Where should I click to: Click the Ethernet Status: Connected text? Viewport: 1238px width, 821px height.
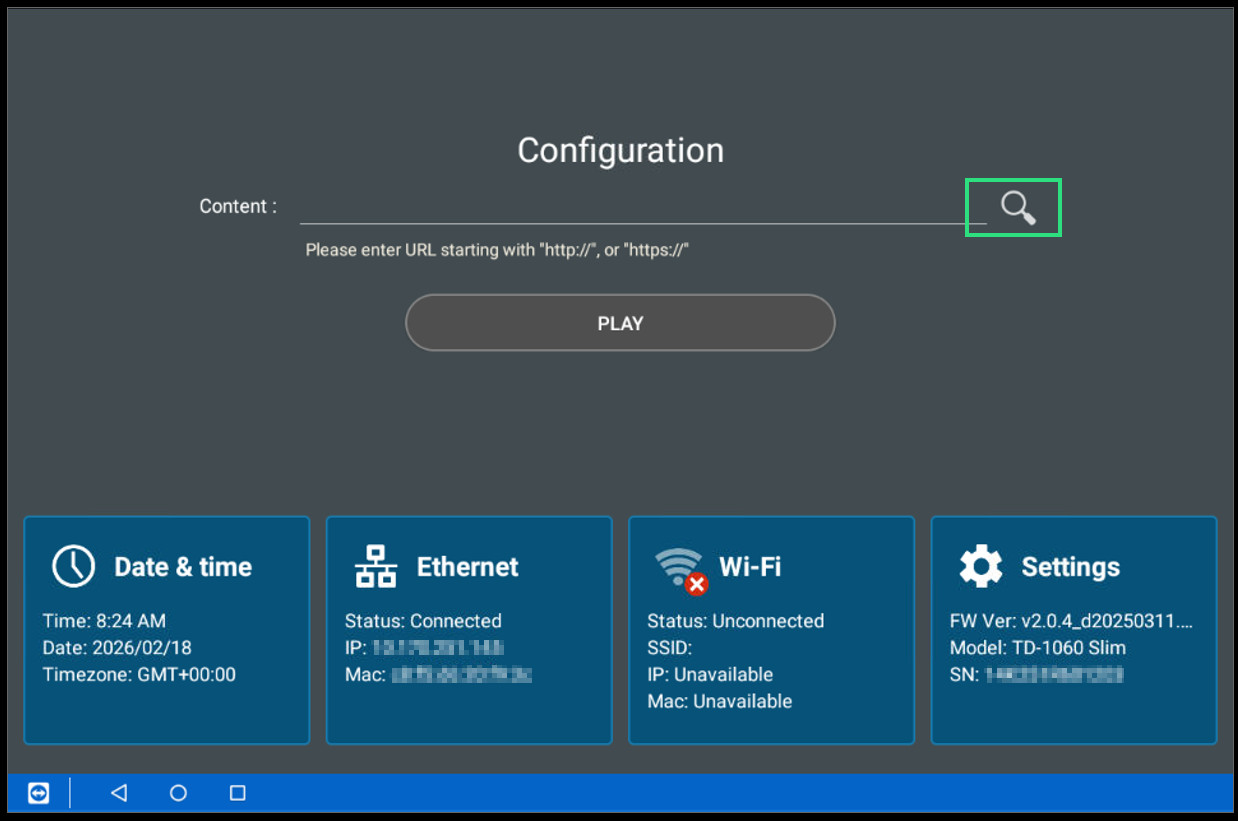423,621
